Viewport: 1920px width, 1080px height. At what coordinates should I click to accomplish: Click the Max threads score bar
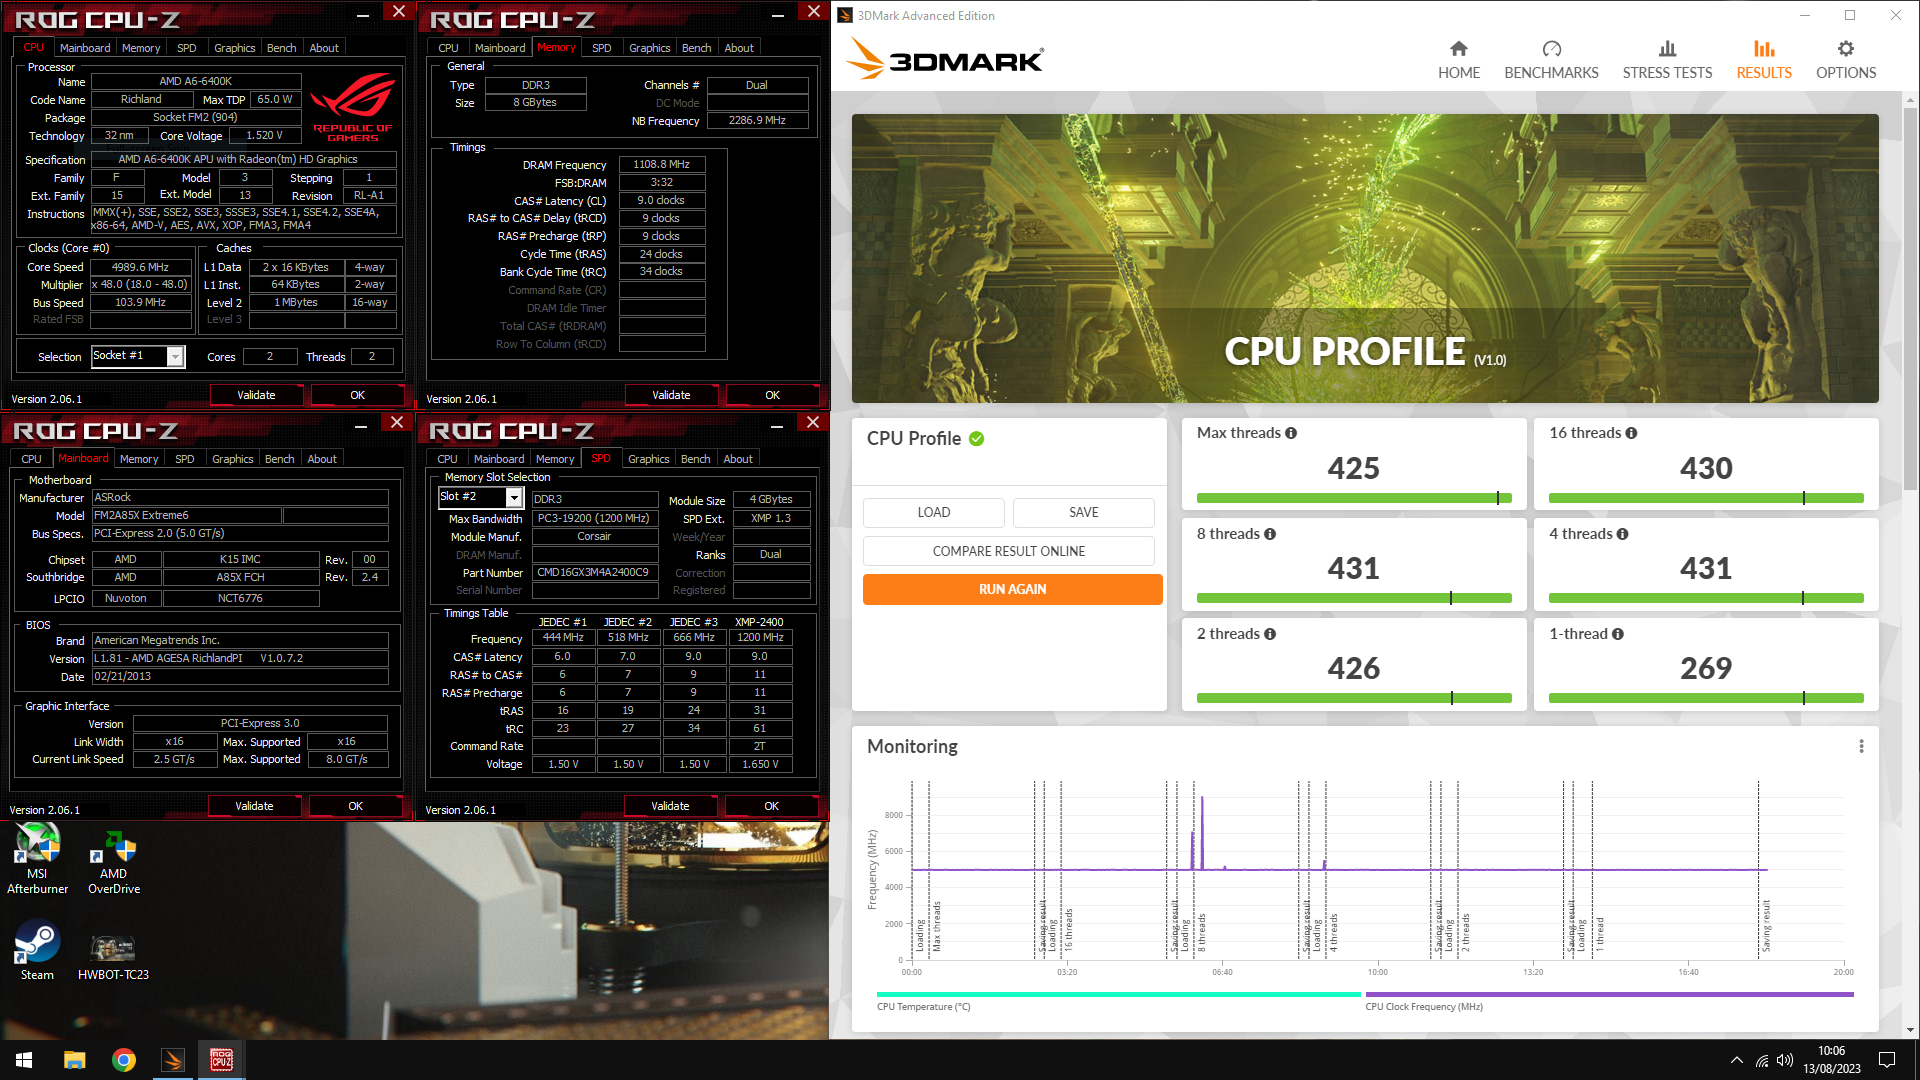[x=1354, y=498]
